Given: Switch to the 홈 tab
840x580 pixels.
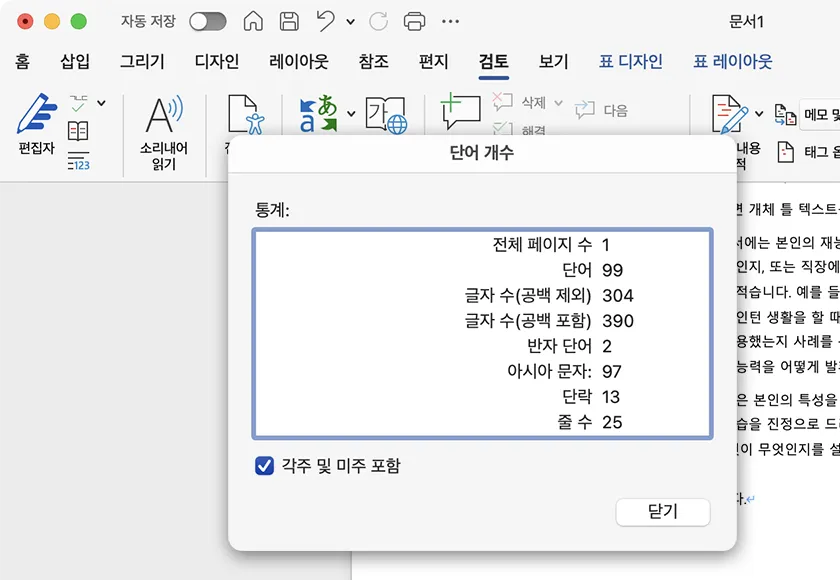Looking at the screenshot, I should [22, 62].
